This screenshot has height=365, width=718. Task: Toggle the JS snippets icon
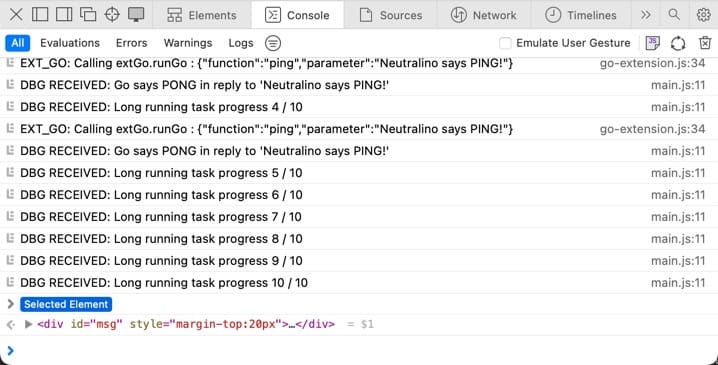coord(653,43)
